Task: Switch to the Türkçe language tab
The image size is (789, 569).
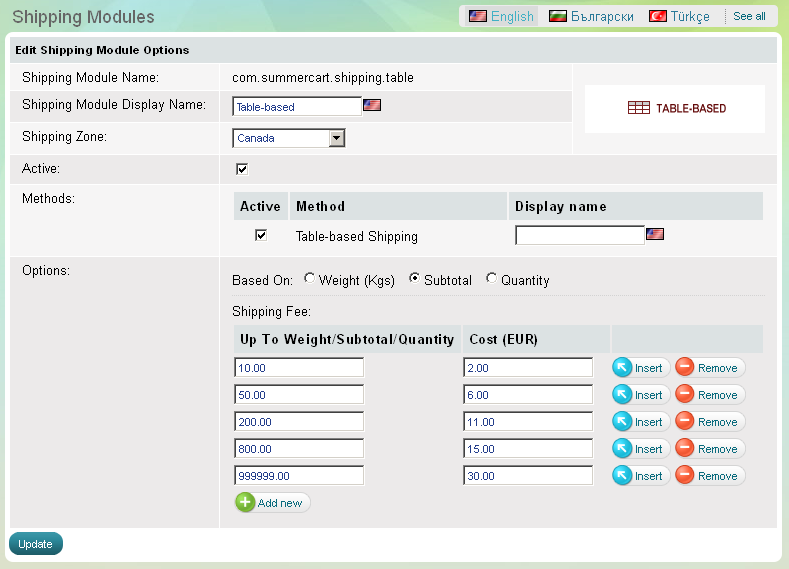Action: [680, 16]
